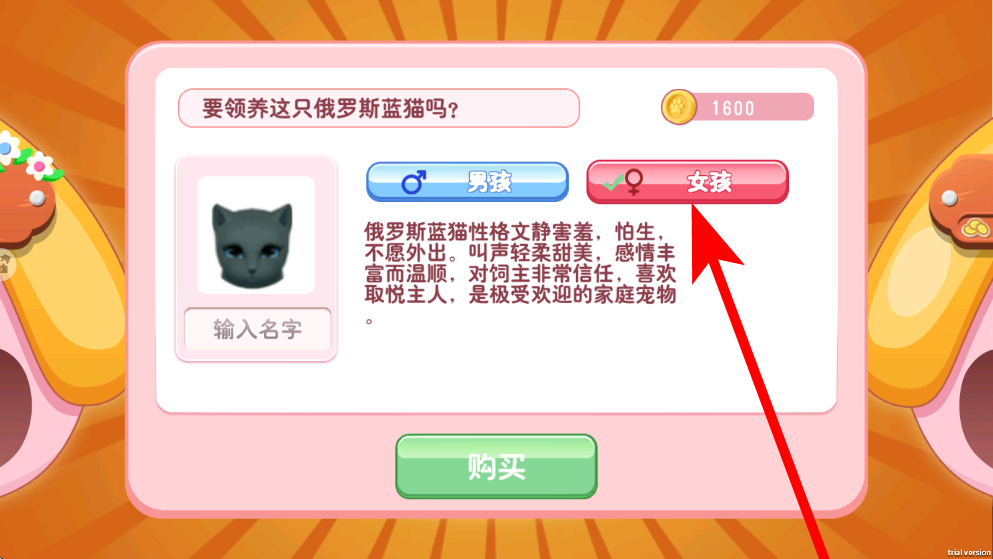
Task: Click the blue male symbol icon
Action: click(x=414, y=182)
